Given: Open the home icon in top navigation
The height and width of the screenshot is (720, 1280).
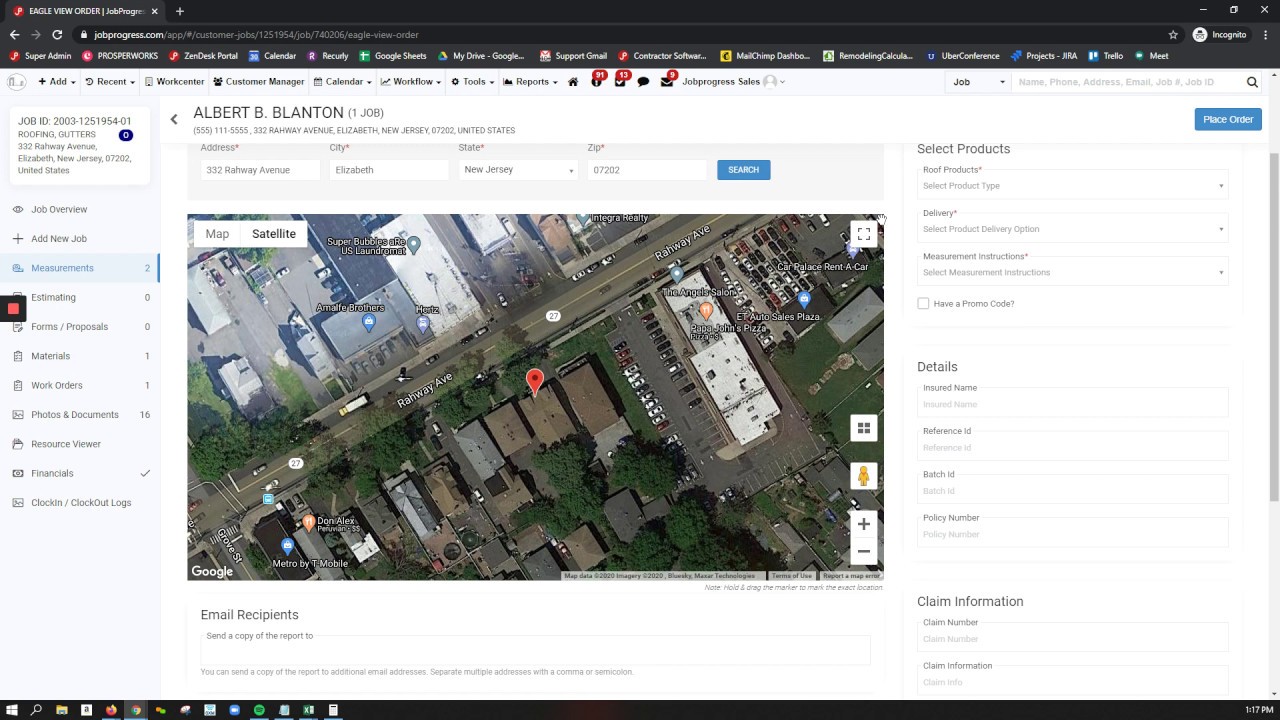Looking at the screenshot, I should (573, 82).
